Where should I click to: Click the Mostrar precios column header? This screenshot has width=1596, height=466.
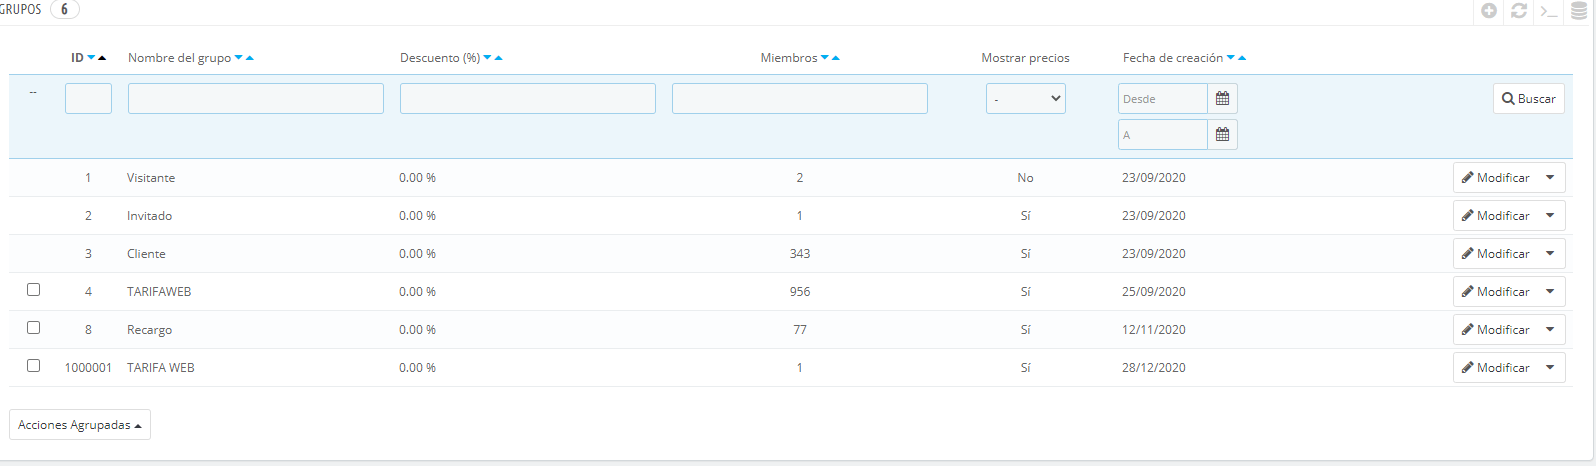1025,58
